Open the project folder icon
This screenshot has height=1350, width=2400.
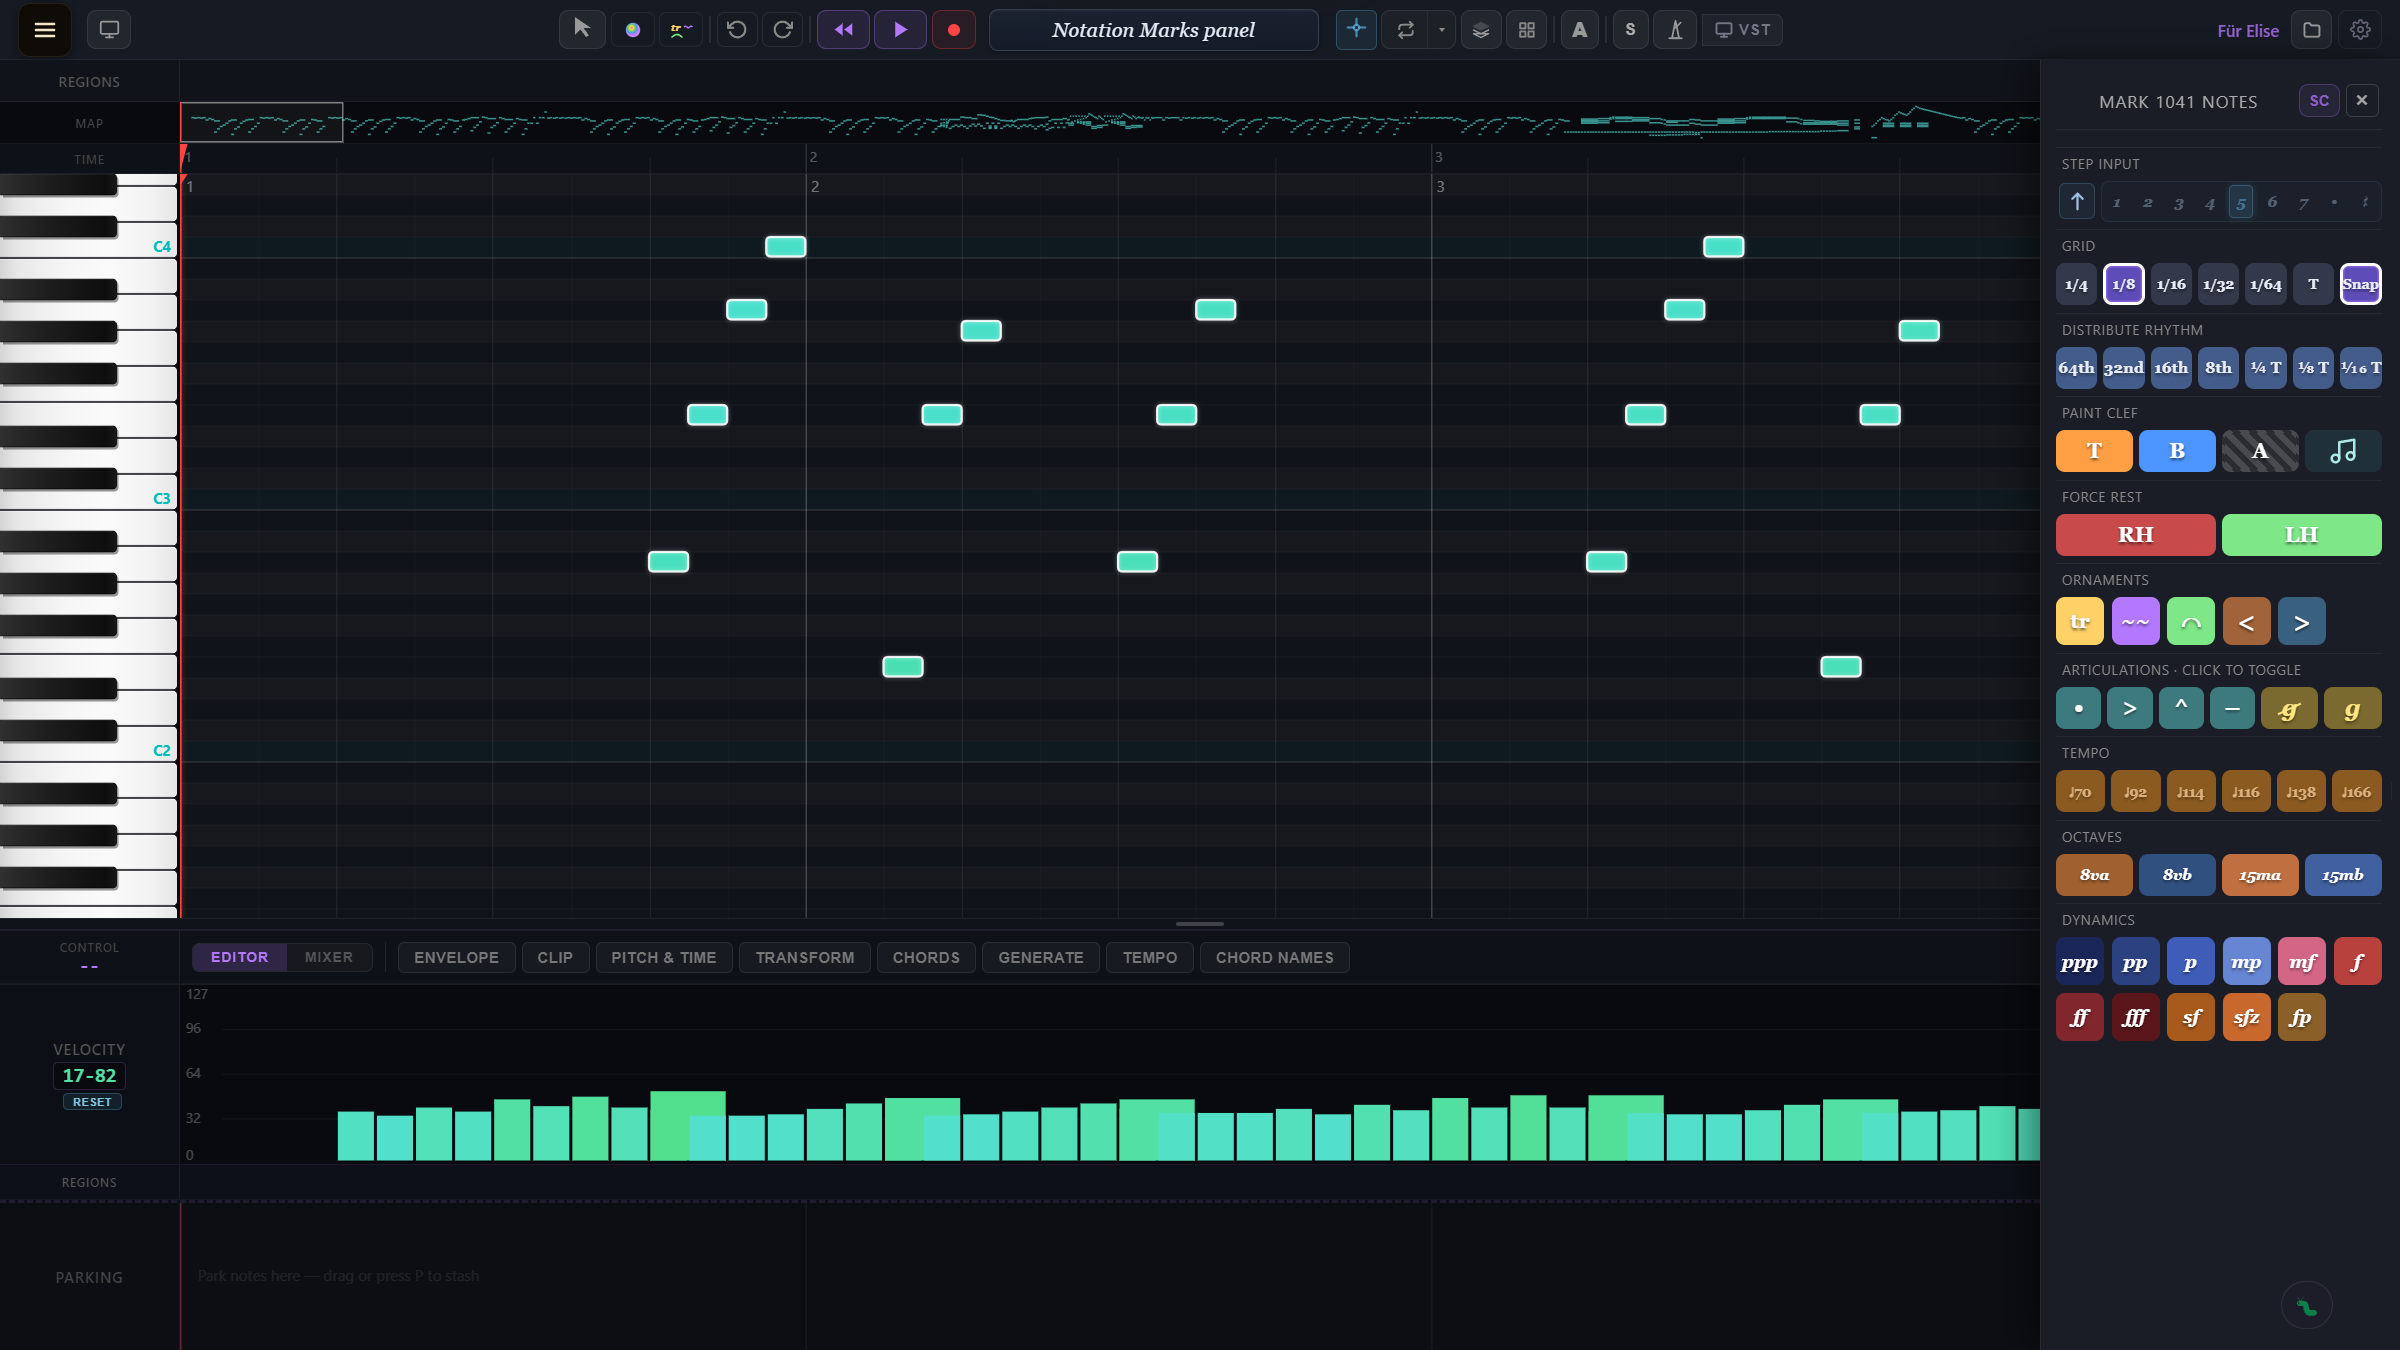2312,30
